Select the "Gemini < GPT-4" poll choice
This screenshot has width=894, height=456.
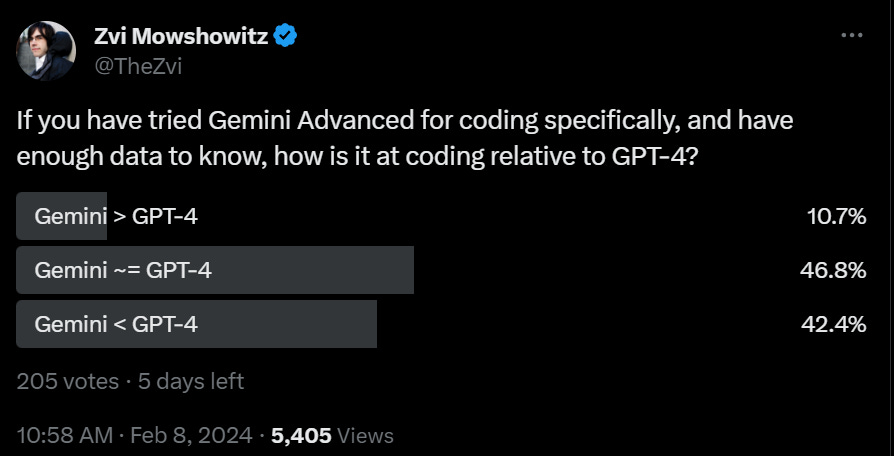116,323
